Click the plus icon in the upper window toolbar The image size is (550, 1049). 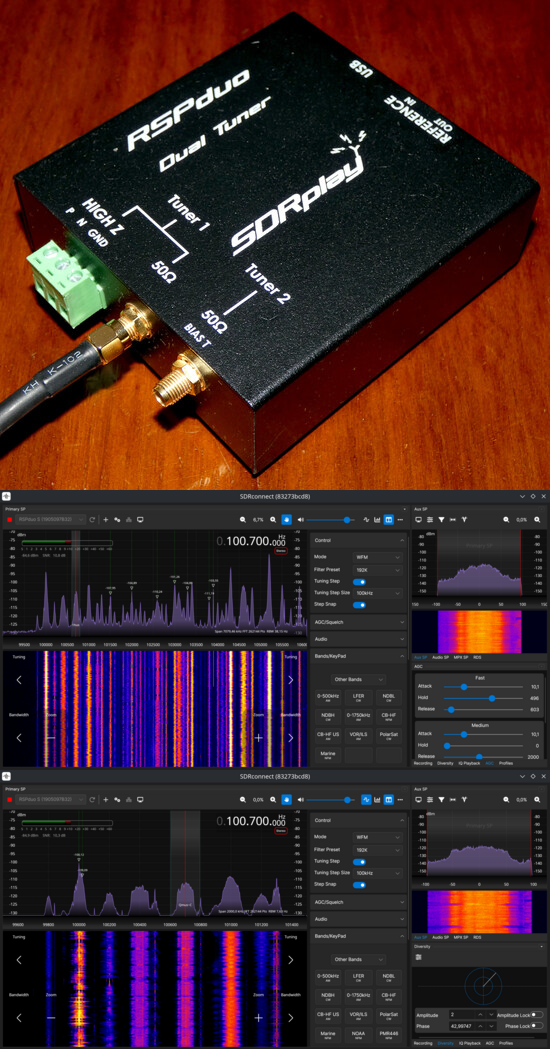[x=105, y=519]
